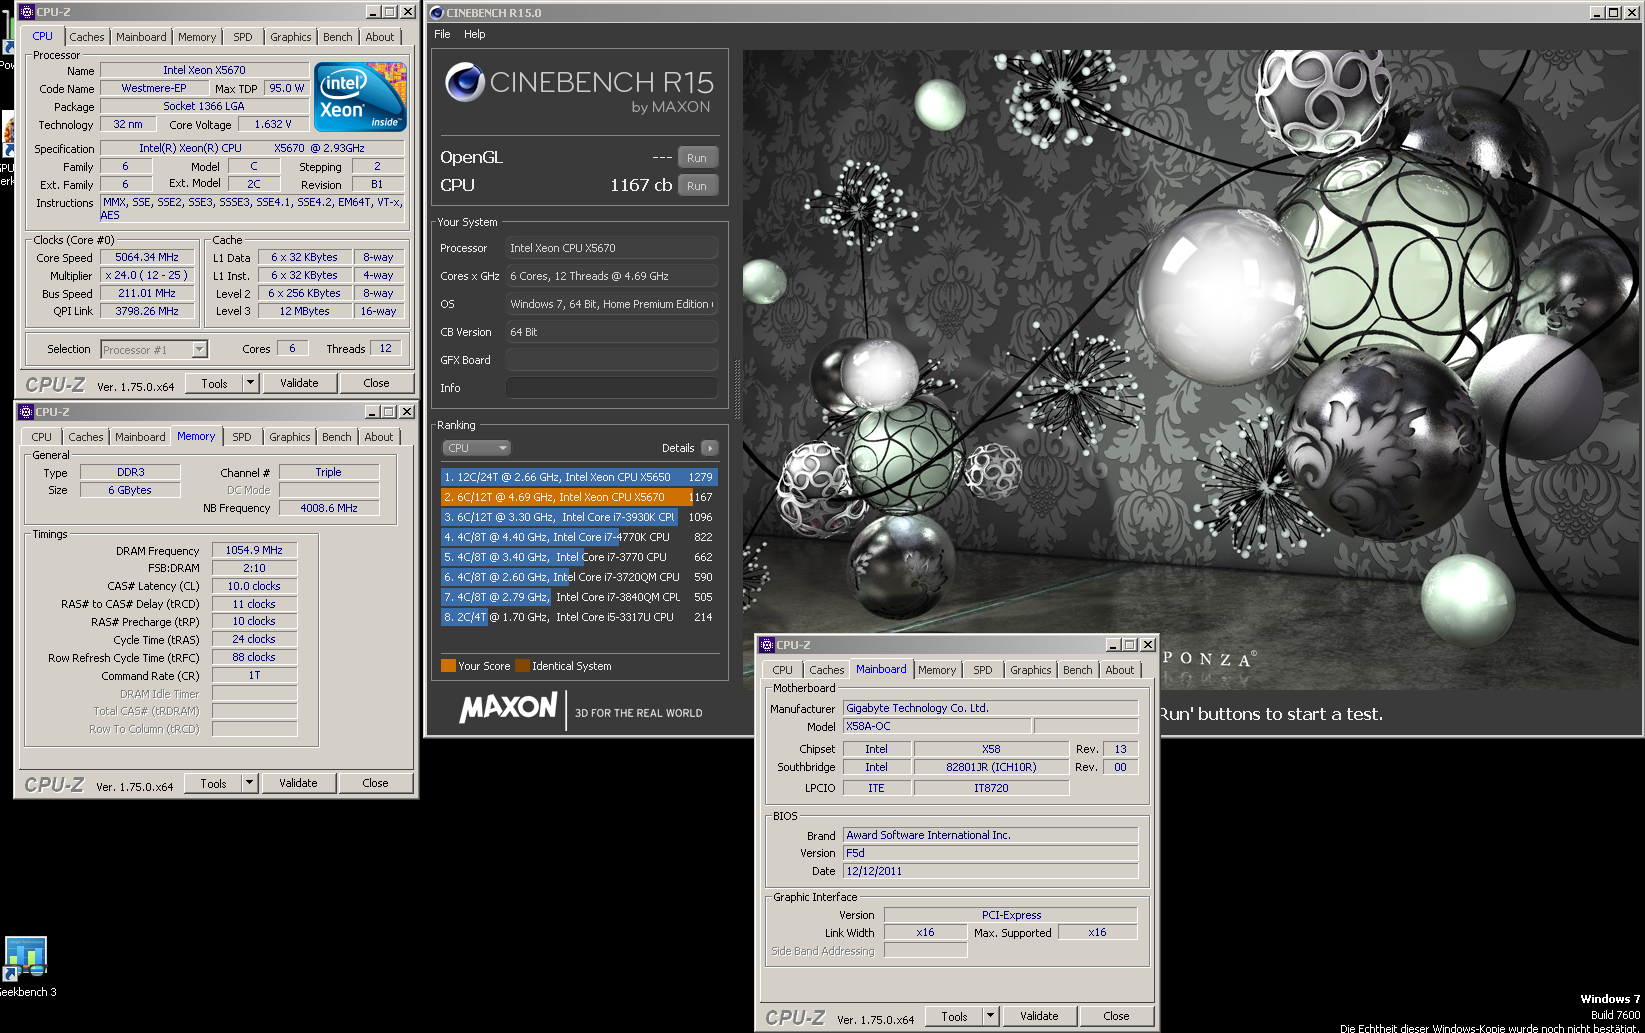Viewport: 1645px width, 1033px height.
Task: Click Tools button in memory CPU-Z window
Action: [x=213, y=783]
